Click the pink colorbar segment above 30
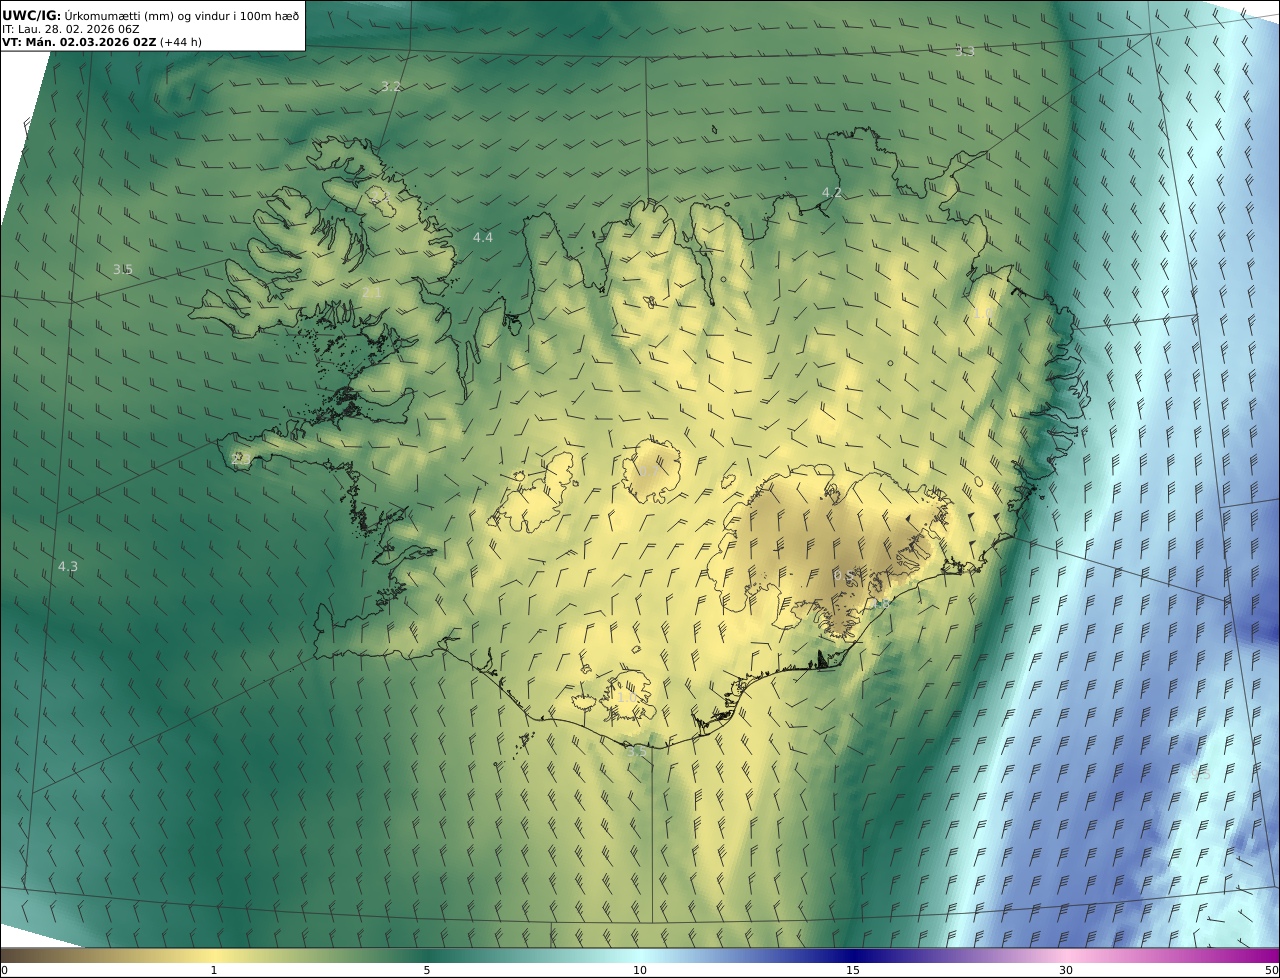The width and height of the screenshot is (1280, 978). pyautogui.click(x=1066, y=955)
